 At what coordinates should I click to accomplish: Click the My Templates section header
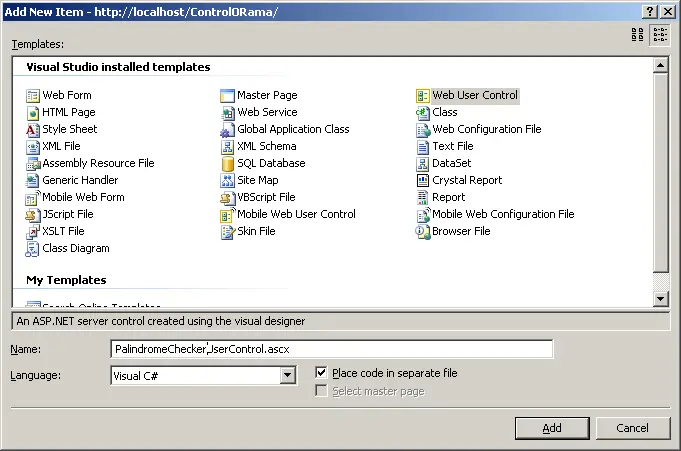point(66,280)
